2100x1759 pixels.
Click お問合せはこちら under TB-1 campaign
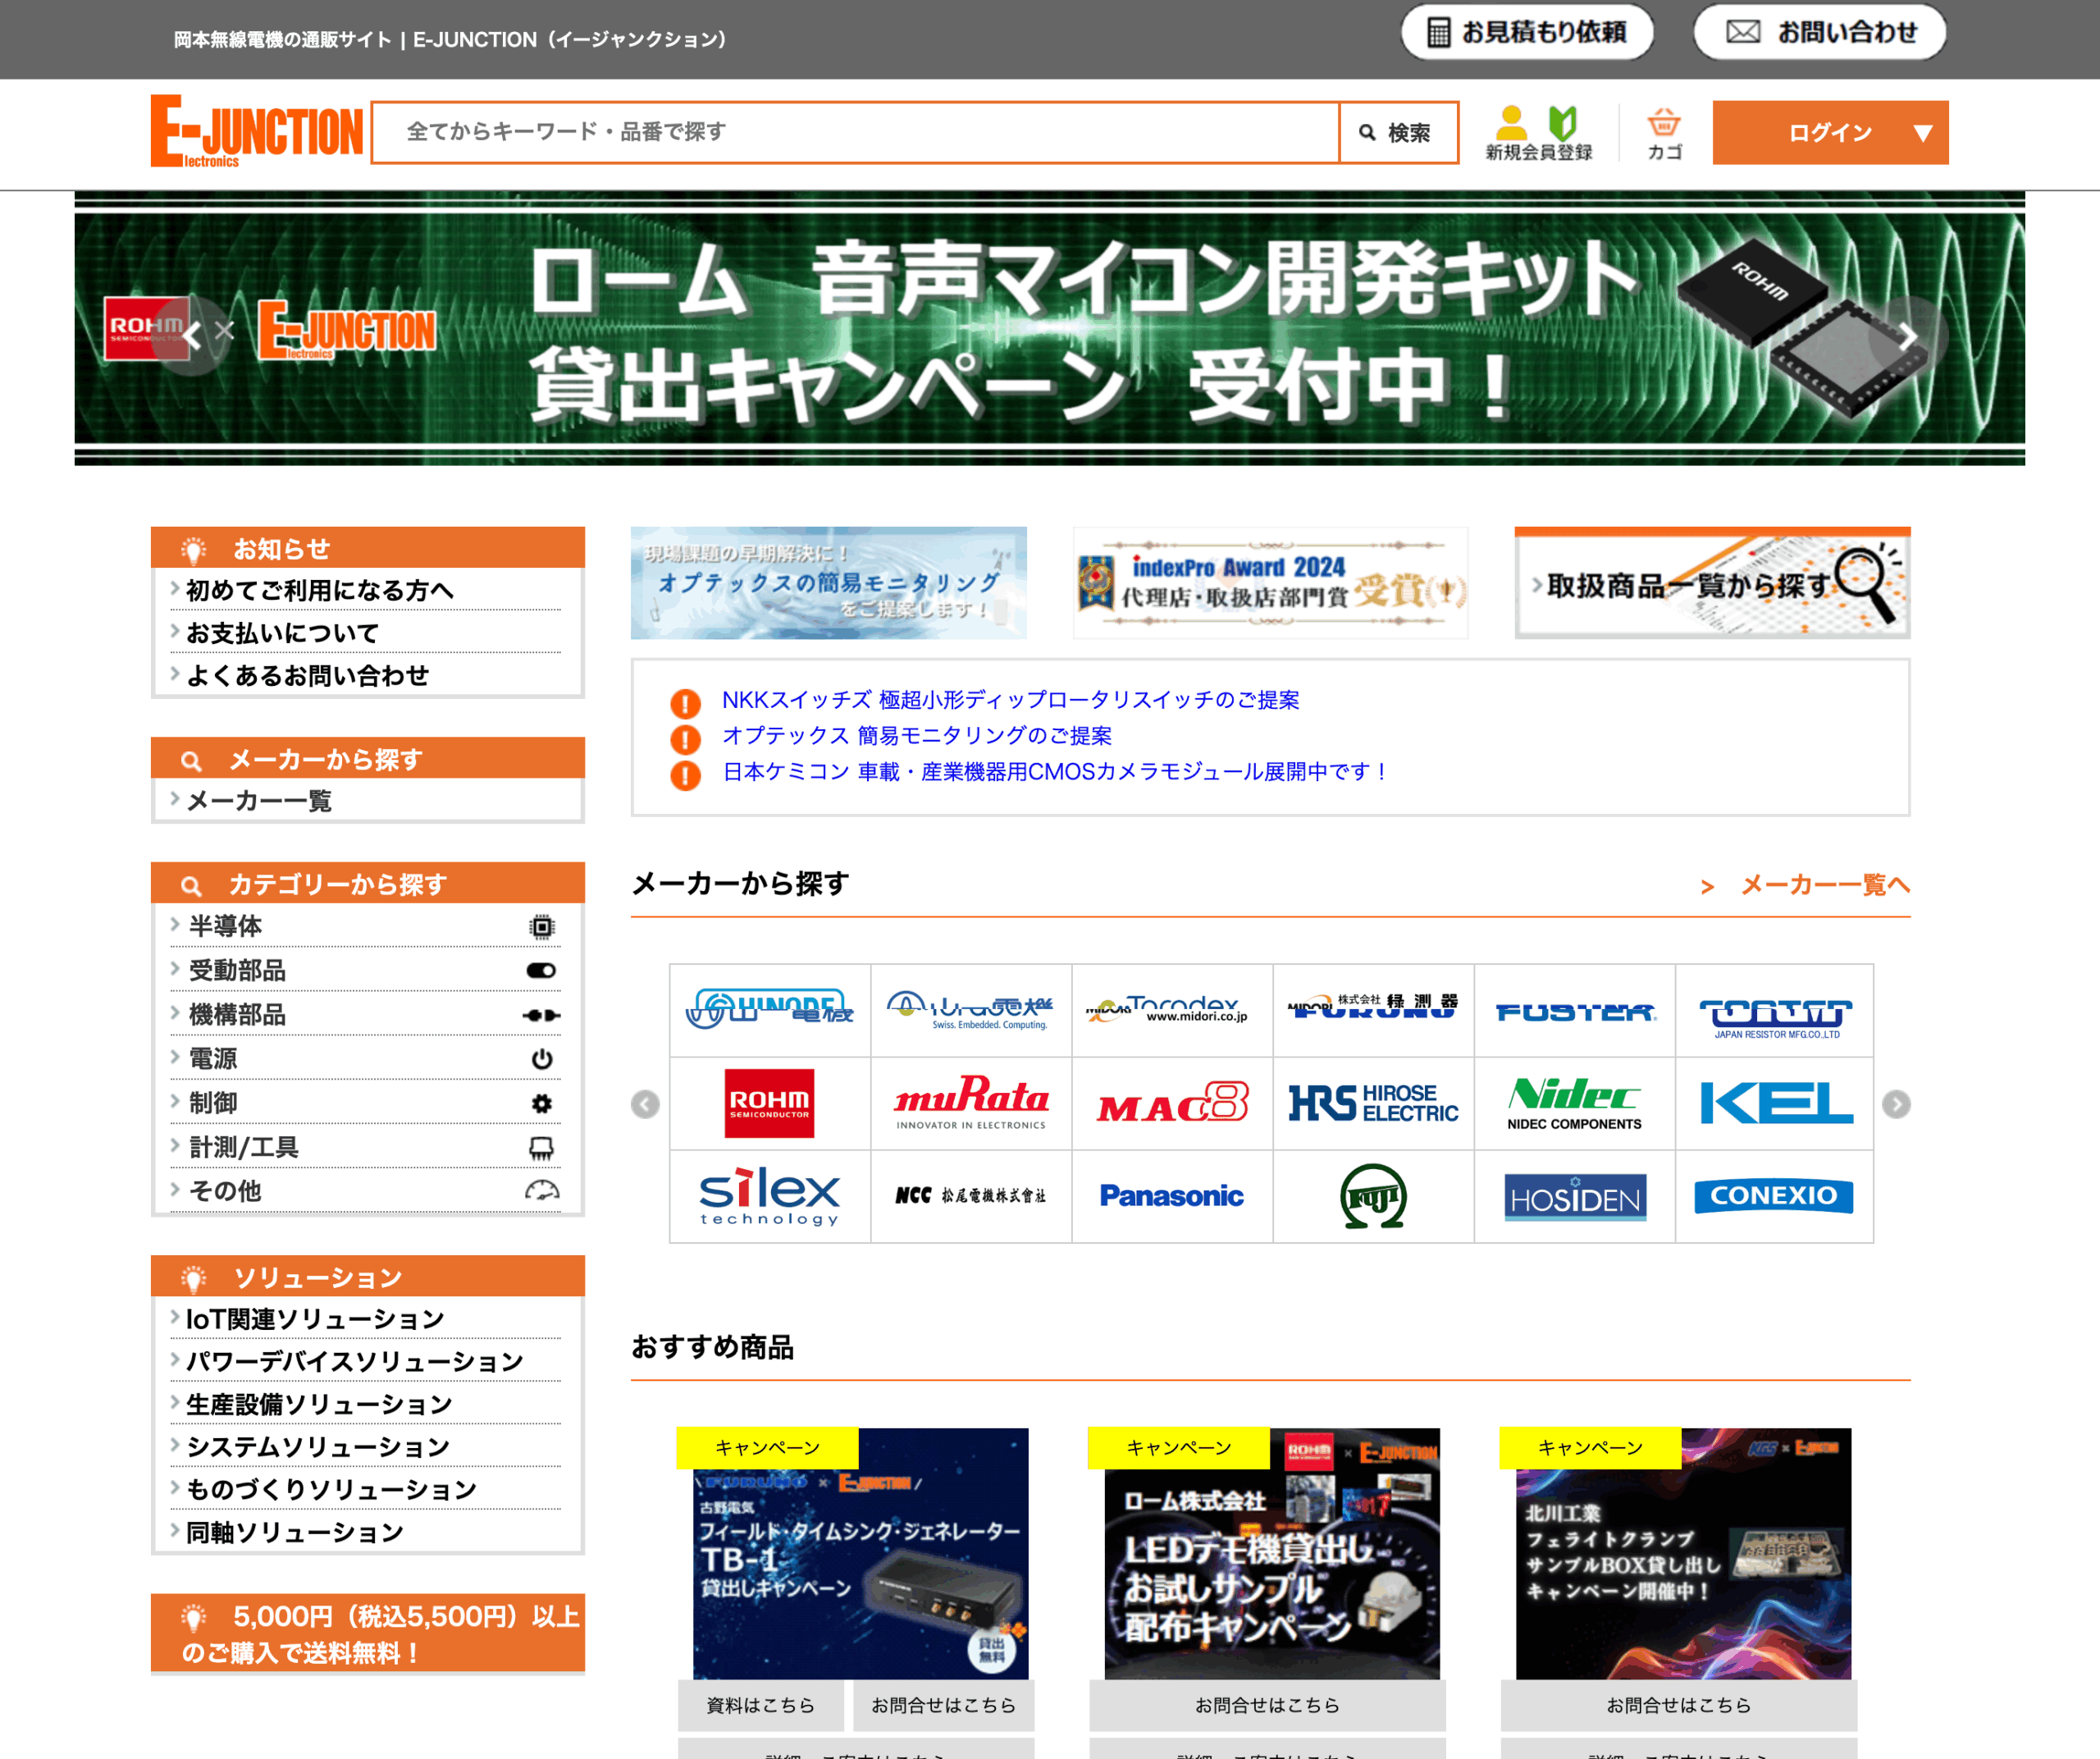[x=943, y=1705]
